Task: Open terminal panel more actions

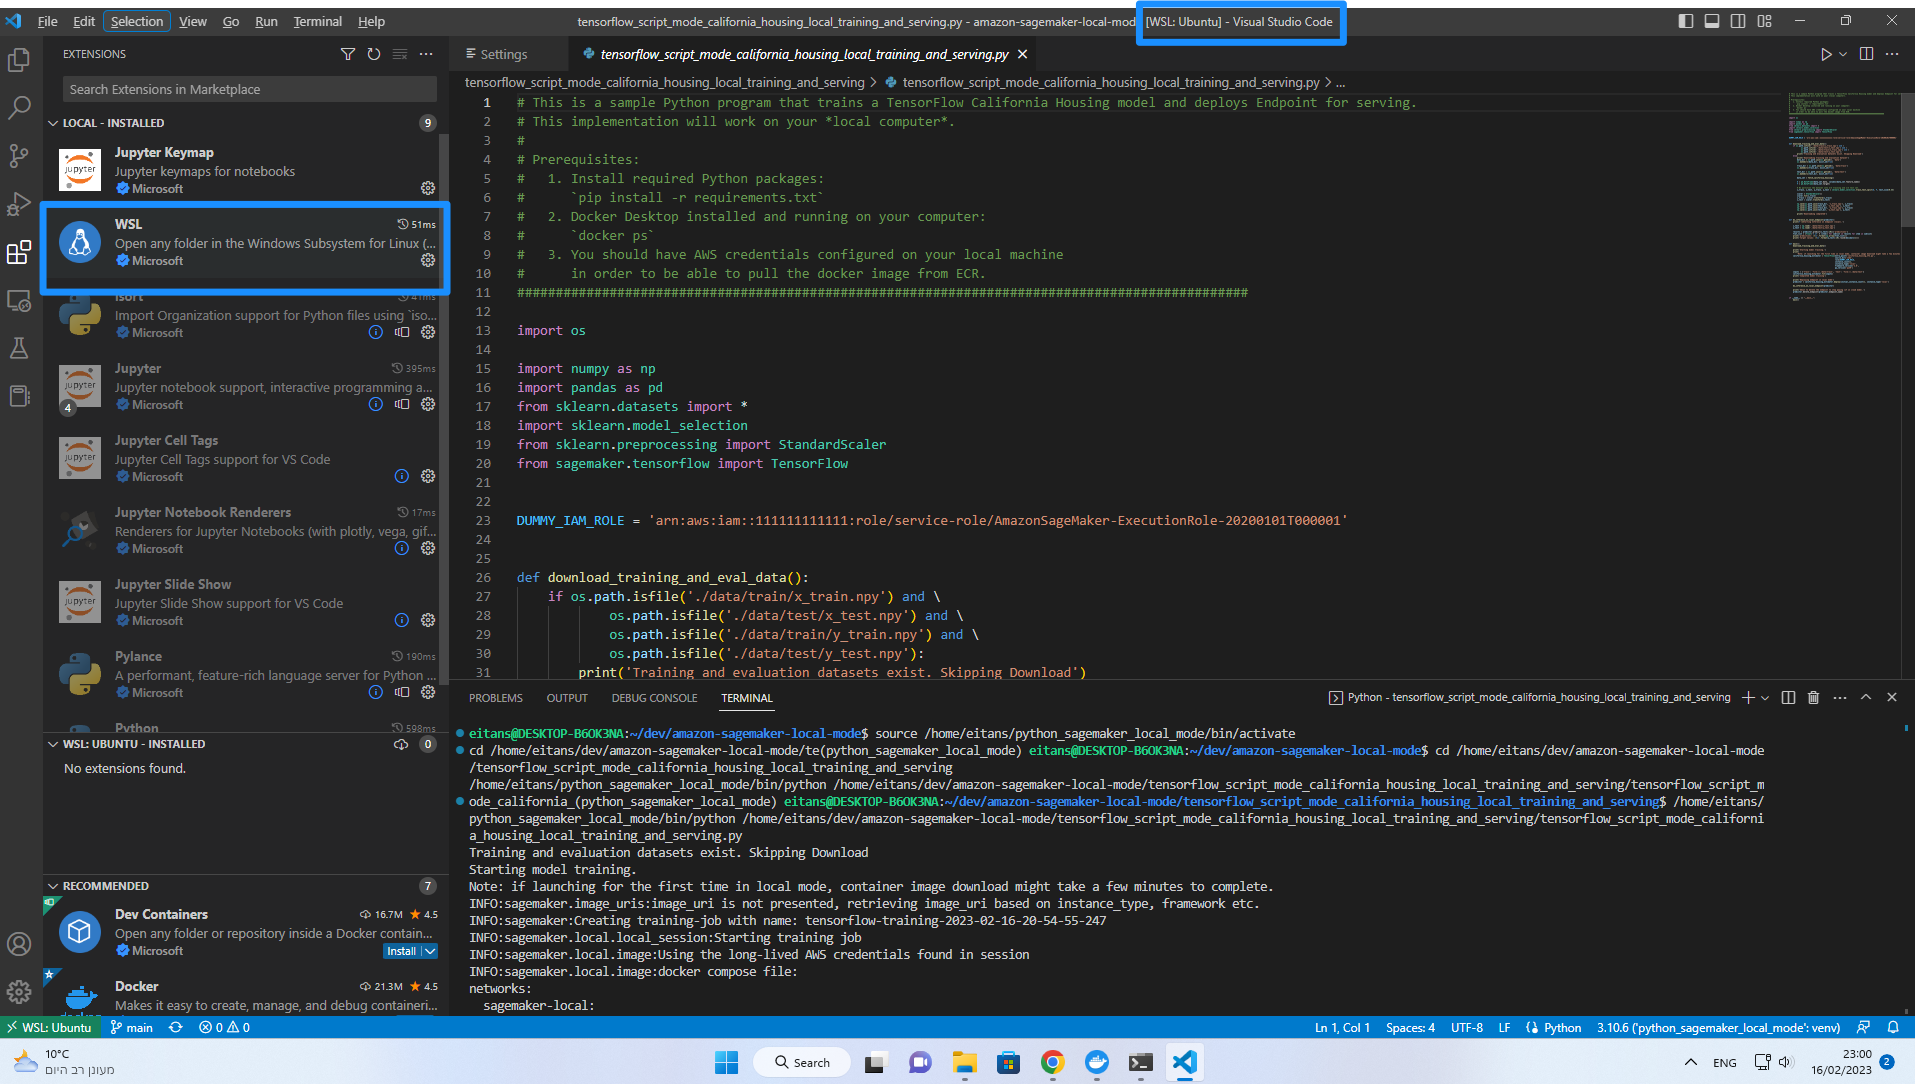Action: (x=1840, y=698)
